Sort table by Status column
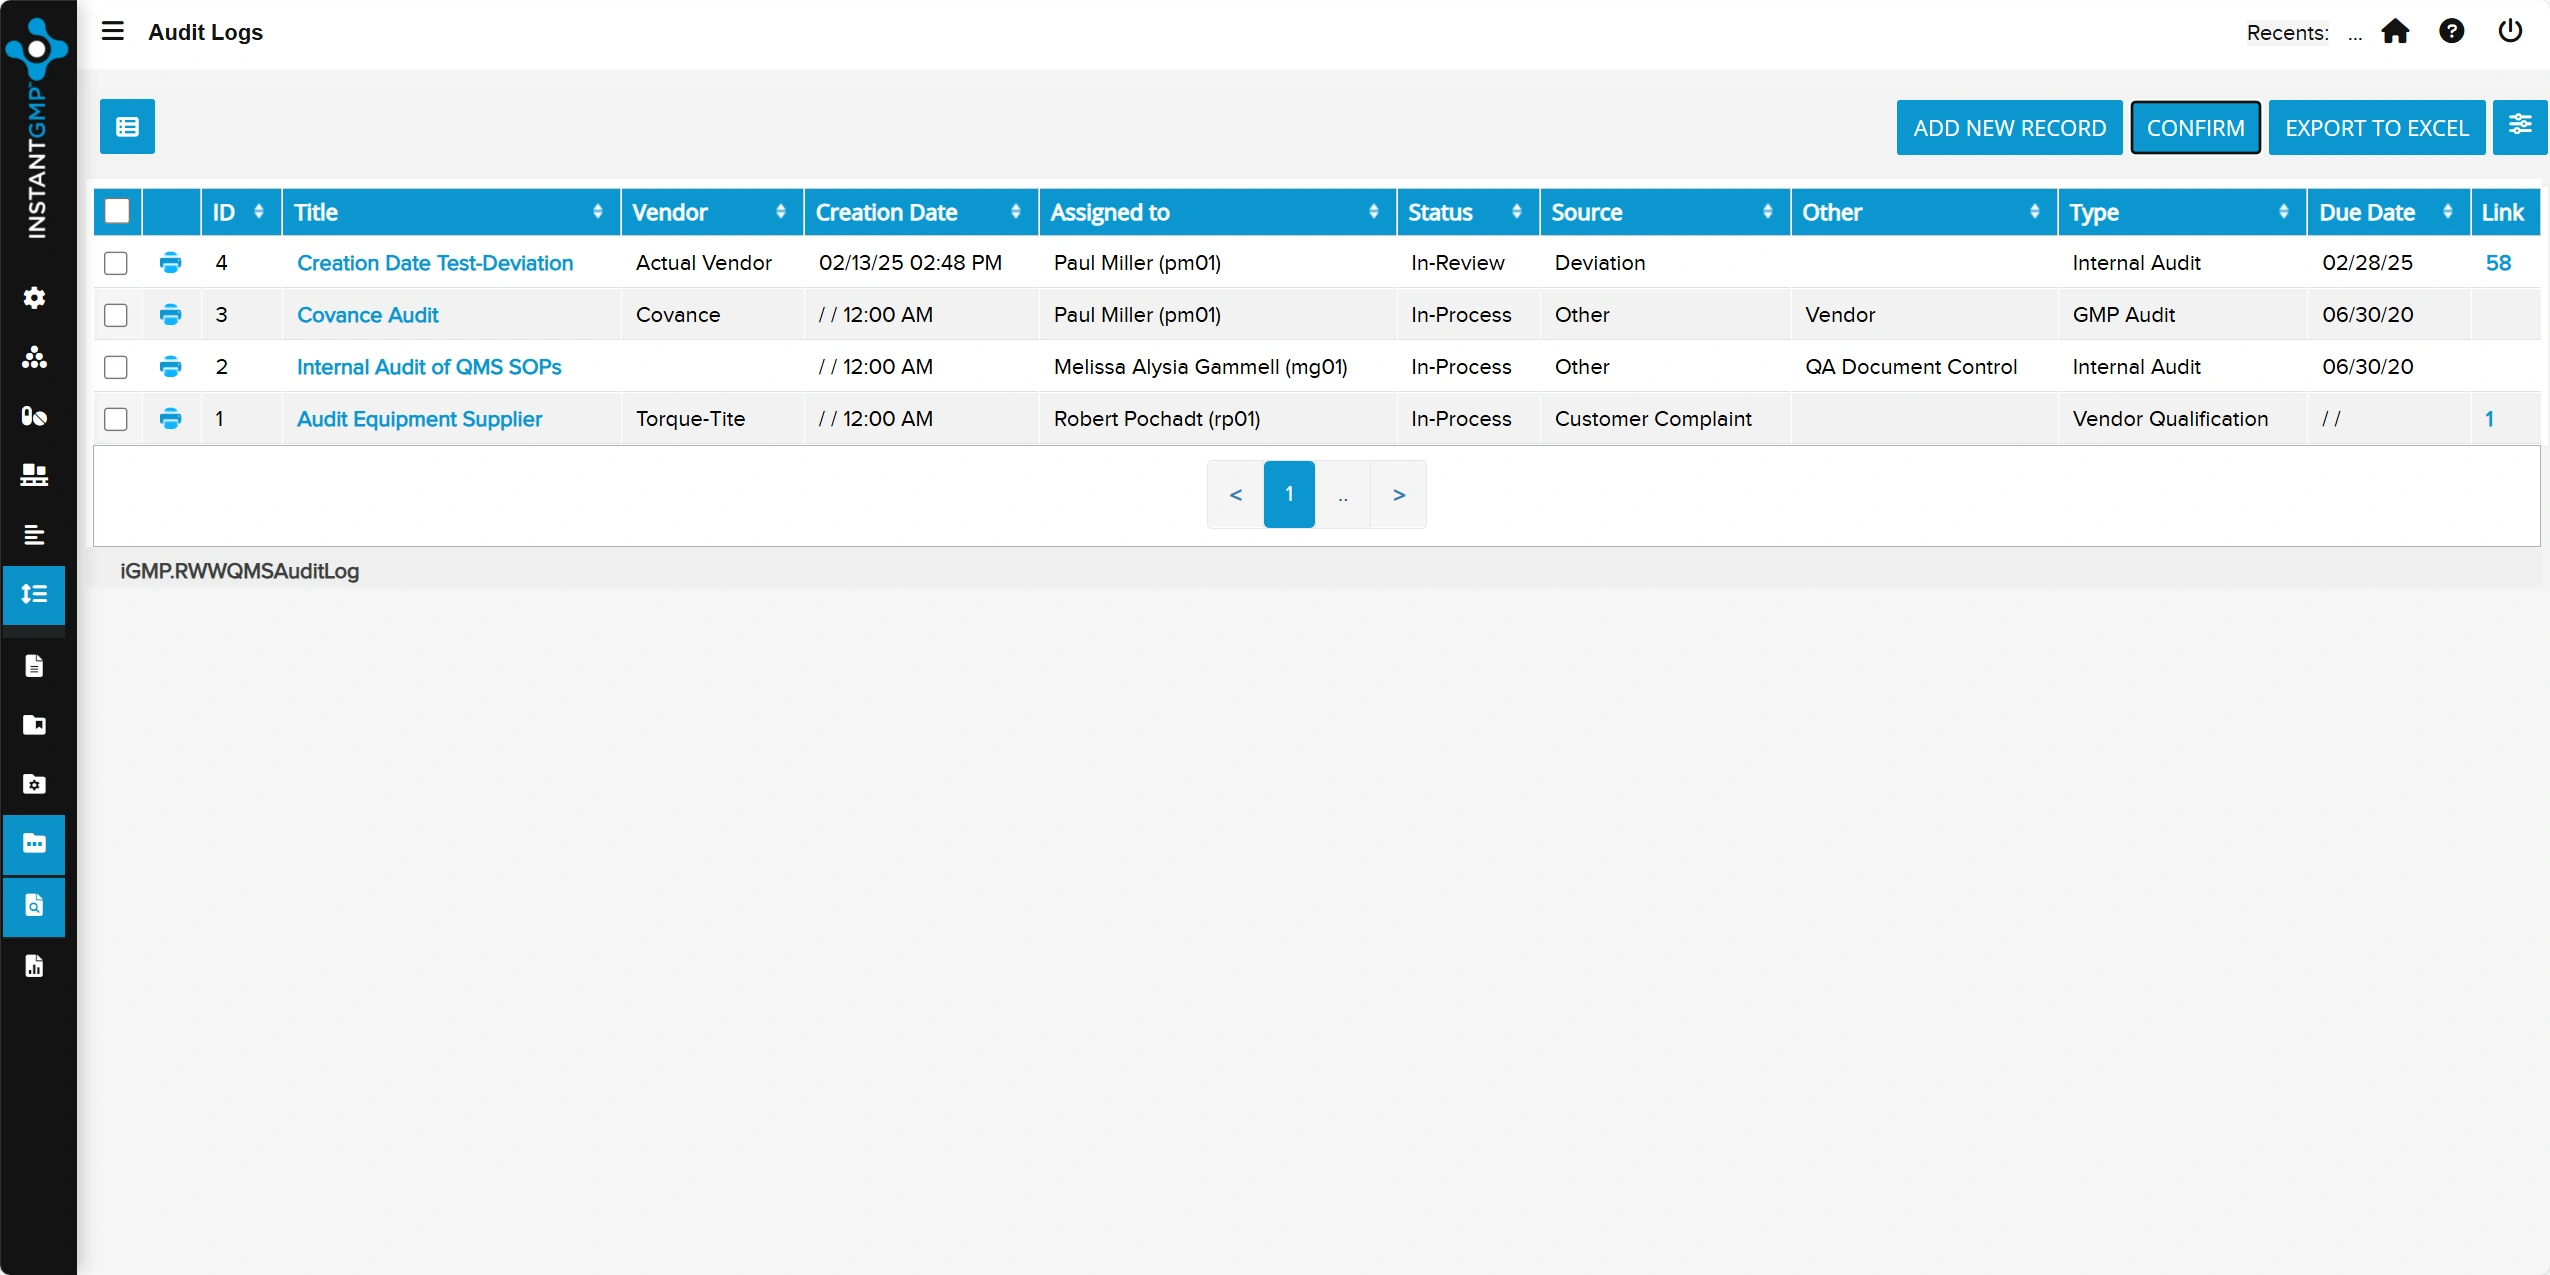This screenshot has width=2550, height=1275. coord(1516,212)
